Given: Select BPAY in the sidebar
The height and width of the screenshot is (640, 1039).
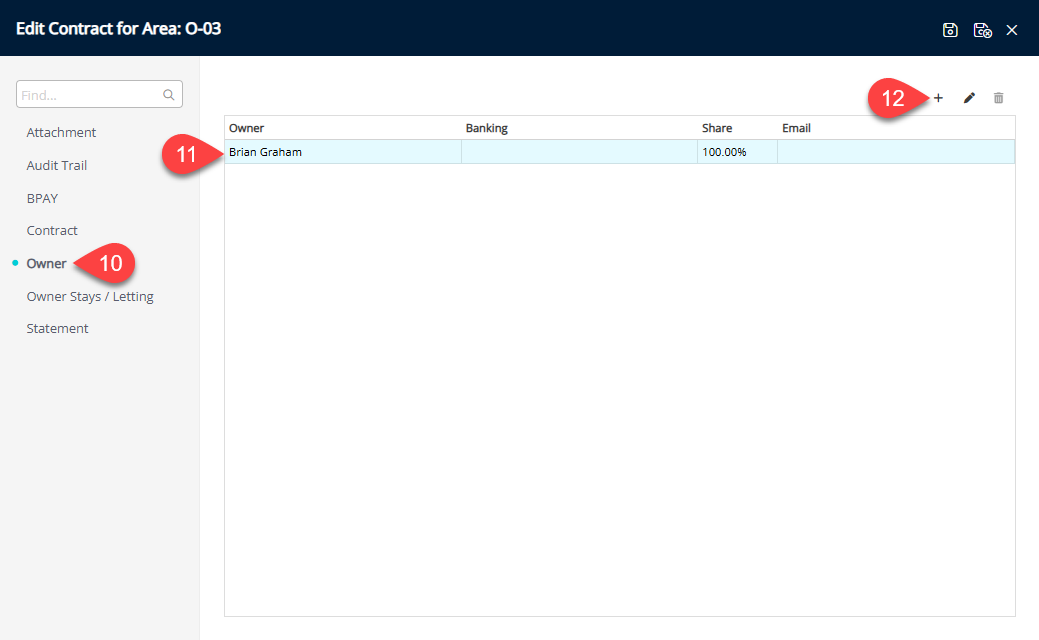Looking at the screenshot, I should pyautogui.click(x=42, y=198).
